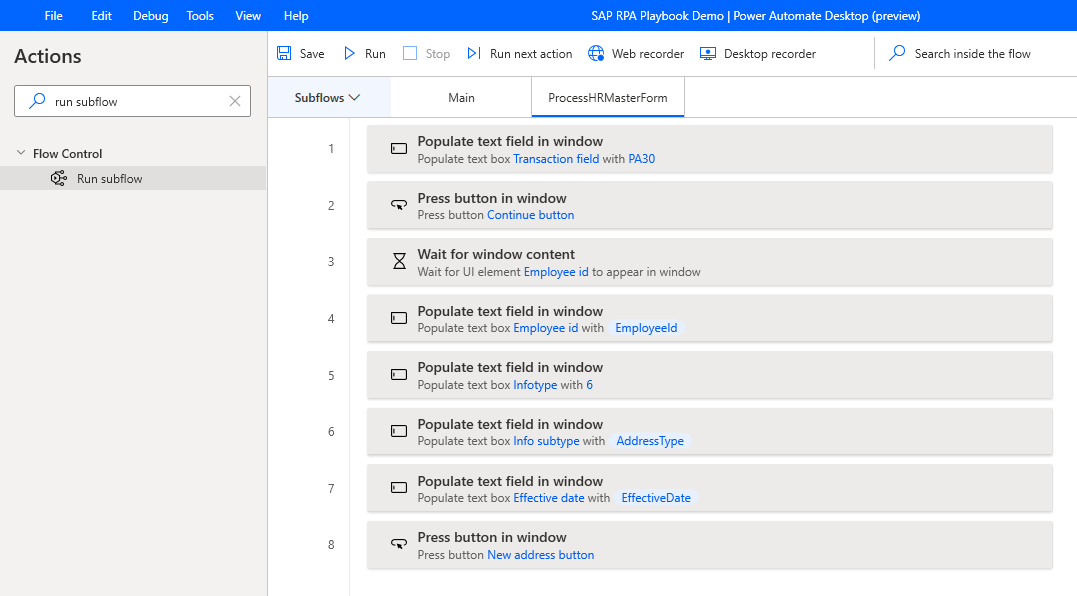This screenshot has height=596, width=1077.
Task: Click New address button link in step 8
Action: point(541,555)
